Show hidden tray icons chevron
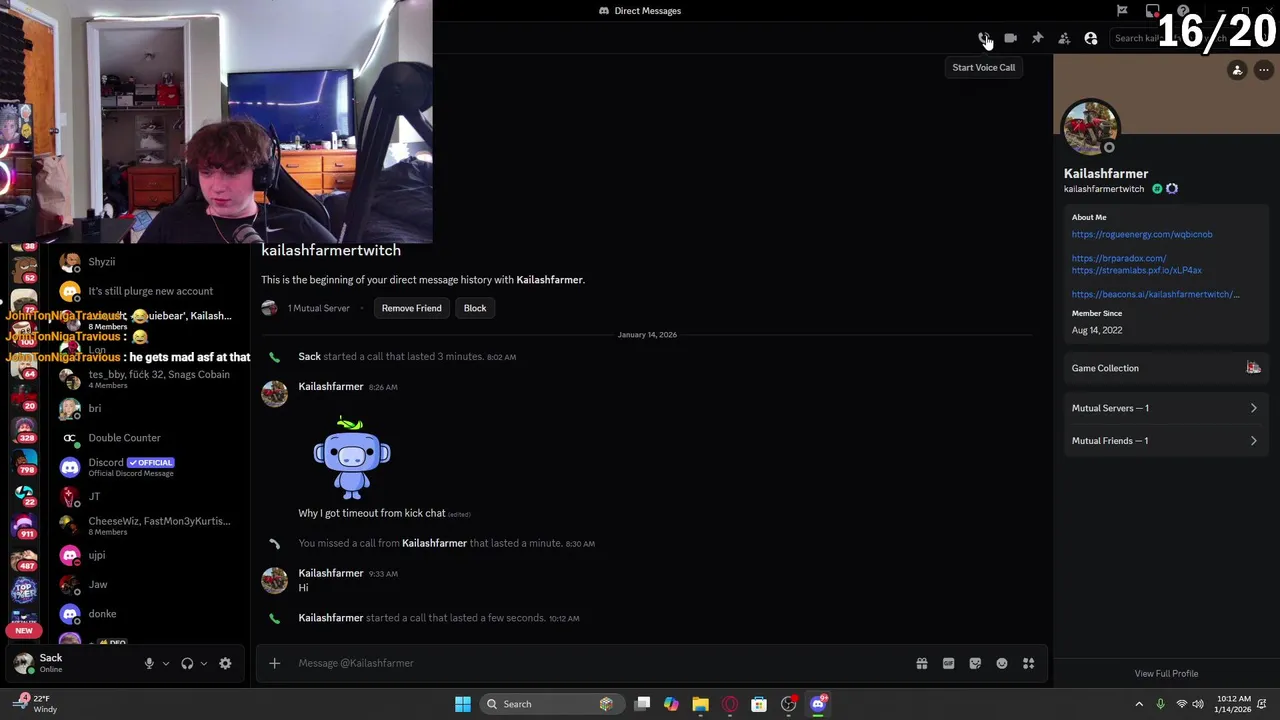The height and width of the screenshot is (720, 1280). (1138, 704)
